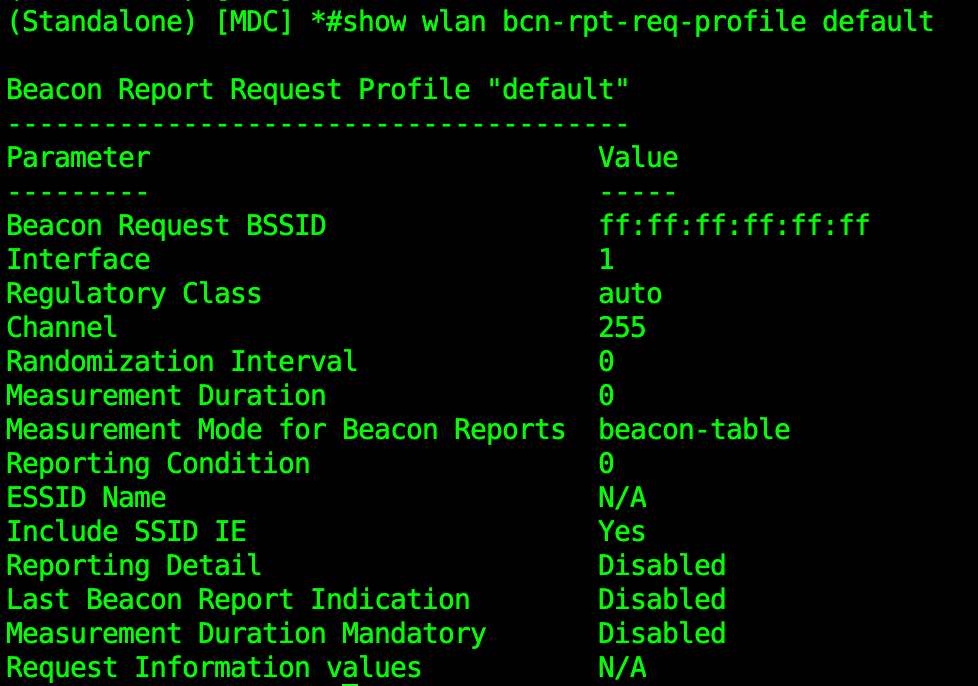Click the Reporting Condition label
Screen dimensions: 978x686
click(158, 464)
